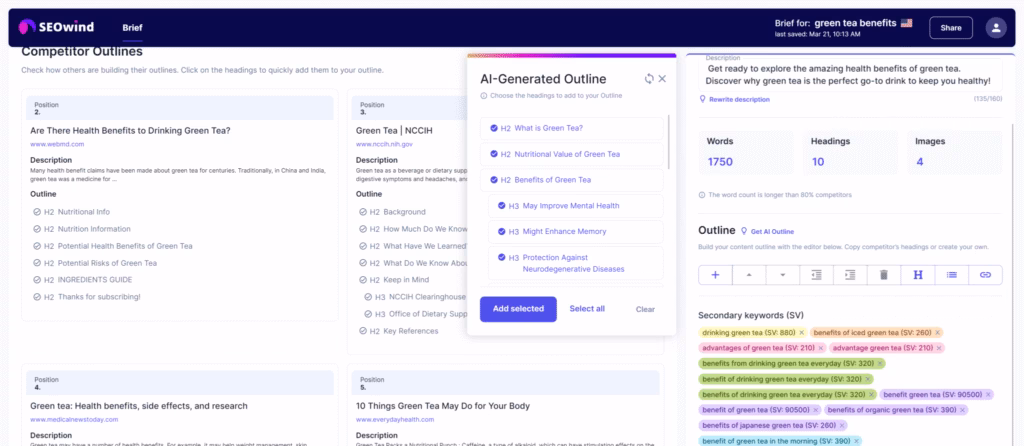1024x446 pixels.
Task: Move heading up with up arrow
Action: point(749,274)
